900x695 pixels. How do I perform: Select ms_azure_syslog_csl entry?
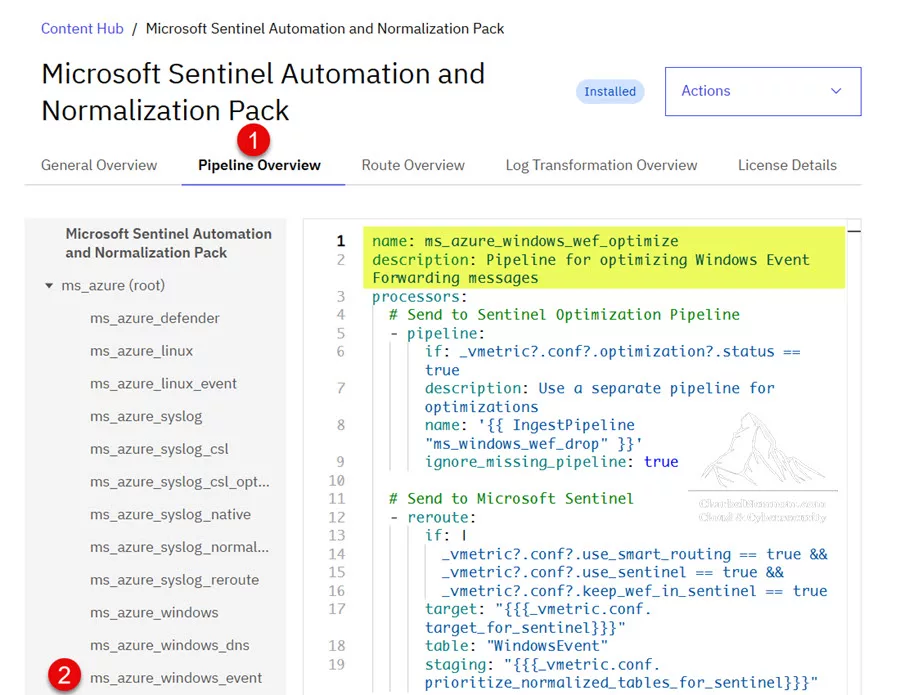(159, 449)
